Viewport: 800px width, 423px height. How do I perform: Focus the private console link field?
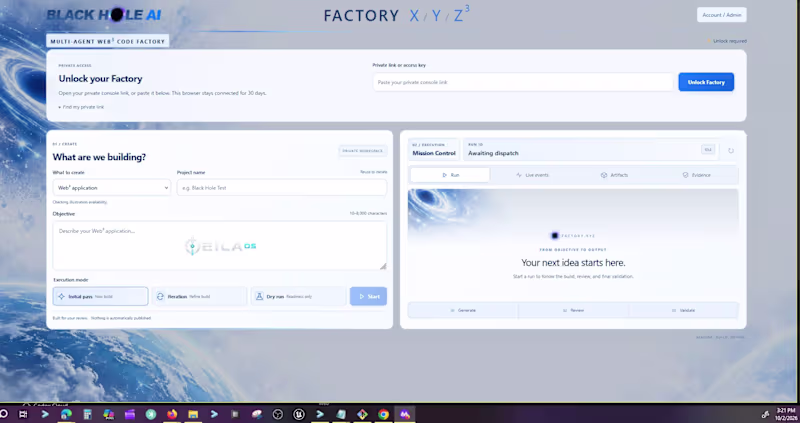(523, 82)
